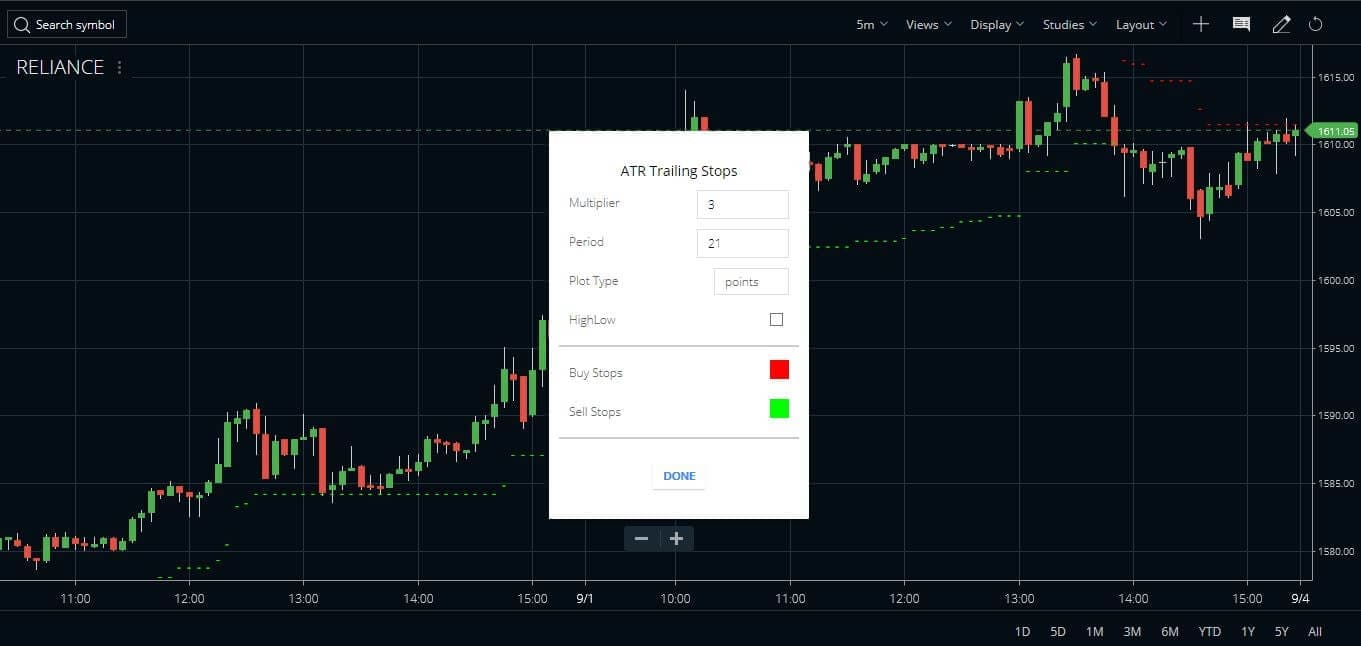Click the minus zoom-out control below the dialog
Viewport: 1361px width, 646px height.
(x=641, y=538)
